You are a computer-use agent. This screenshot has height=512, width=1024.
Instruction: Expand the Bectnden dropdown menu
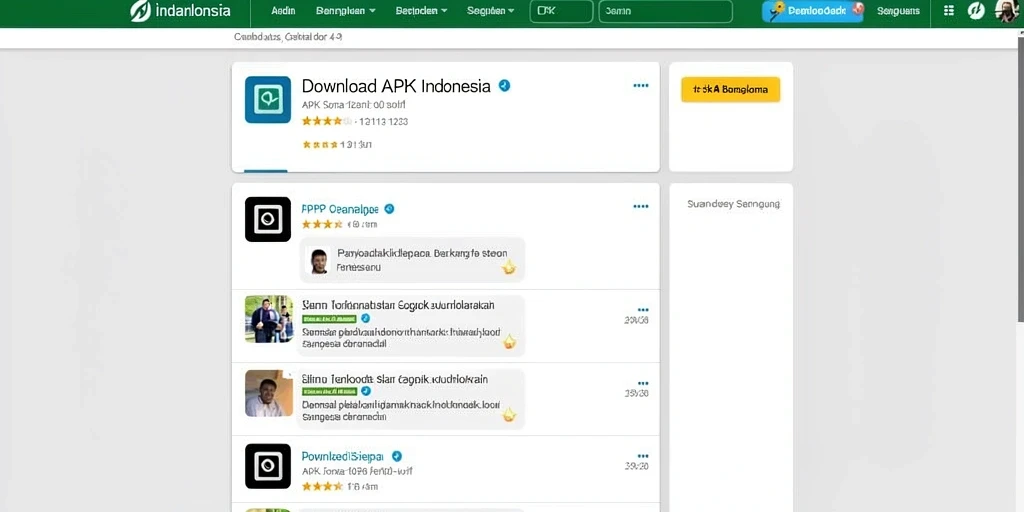point(421,11)
